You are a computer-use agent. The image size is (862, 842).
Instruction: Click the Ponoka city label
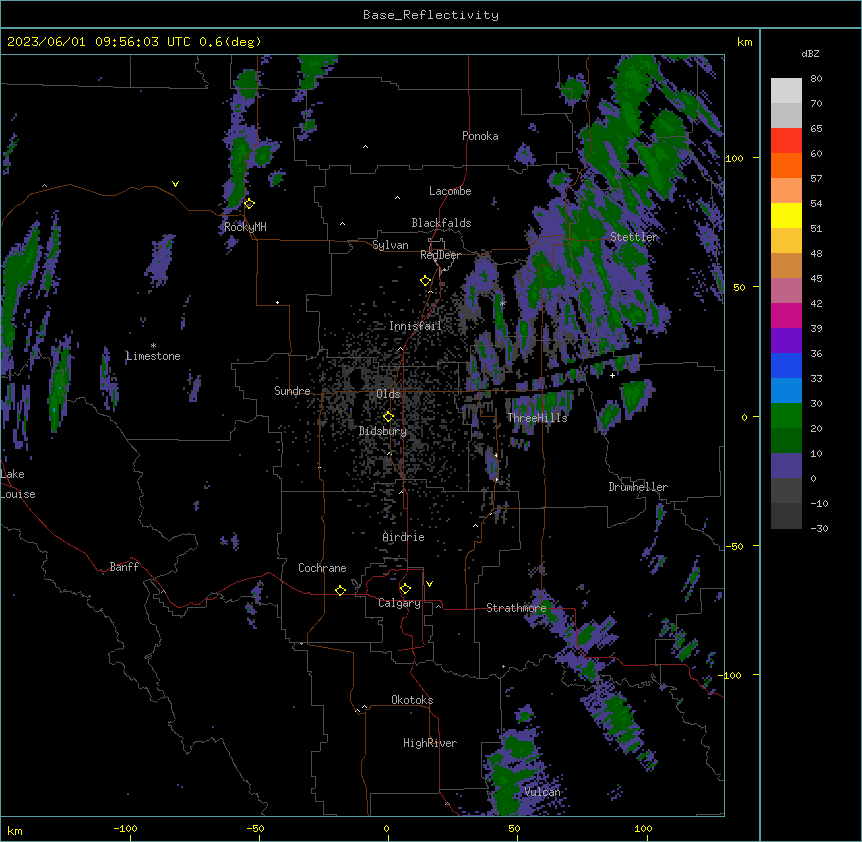(x=480, y=136)
